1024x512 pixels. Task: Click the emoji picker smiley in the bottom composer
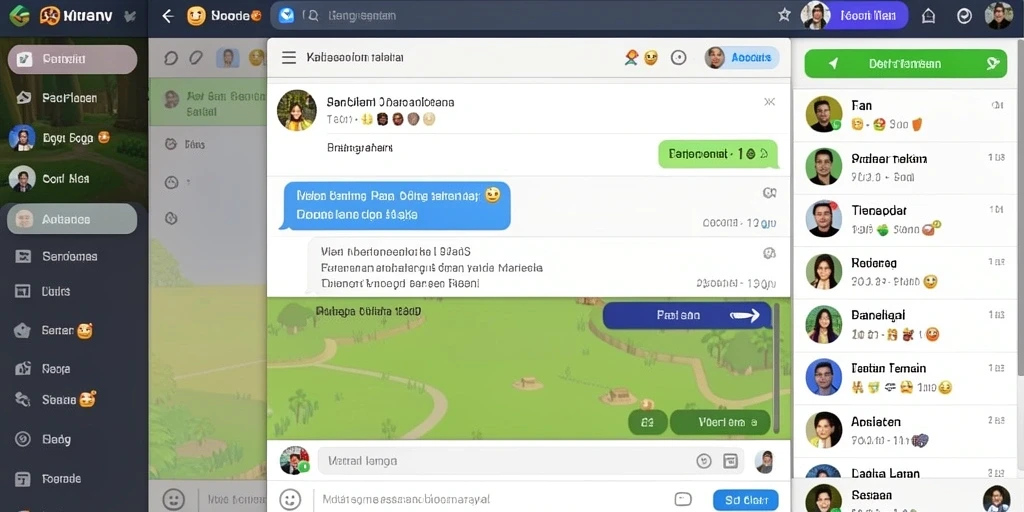[291, 500]
